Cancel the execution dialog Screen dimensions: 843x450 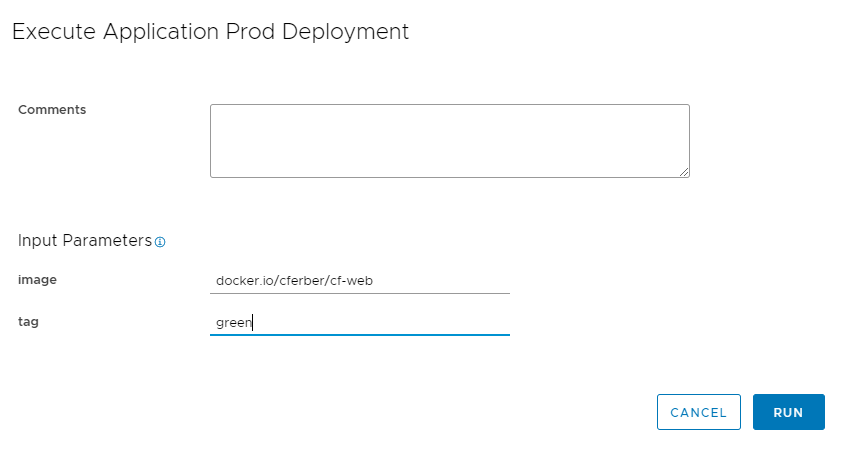pyautogui.click(x=698, y=412)
